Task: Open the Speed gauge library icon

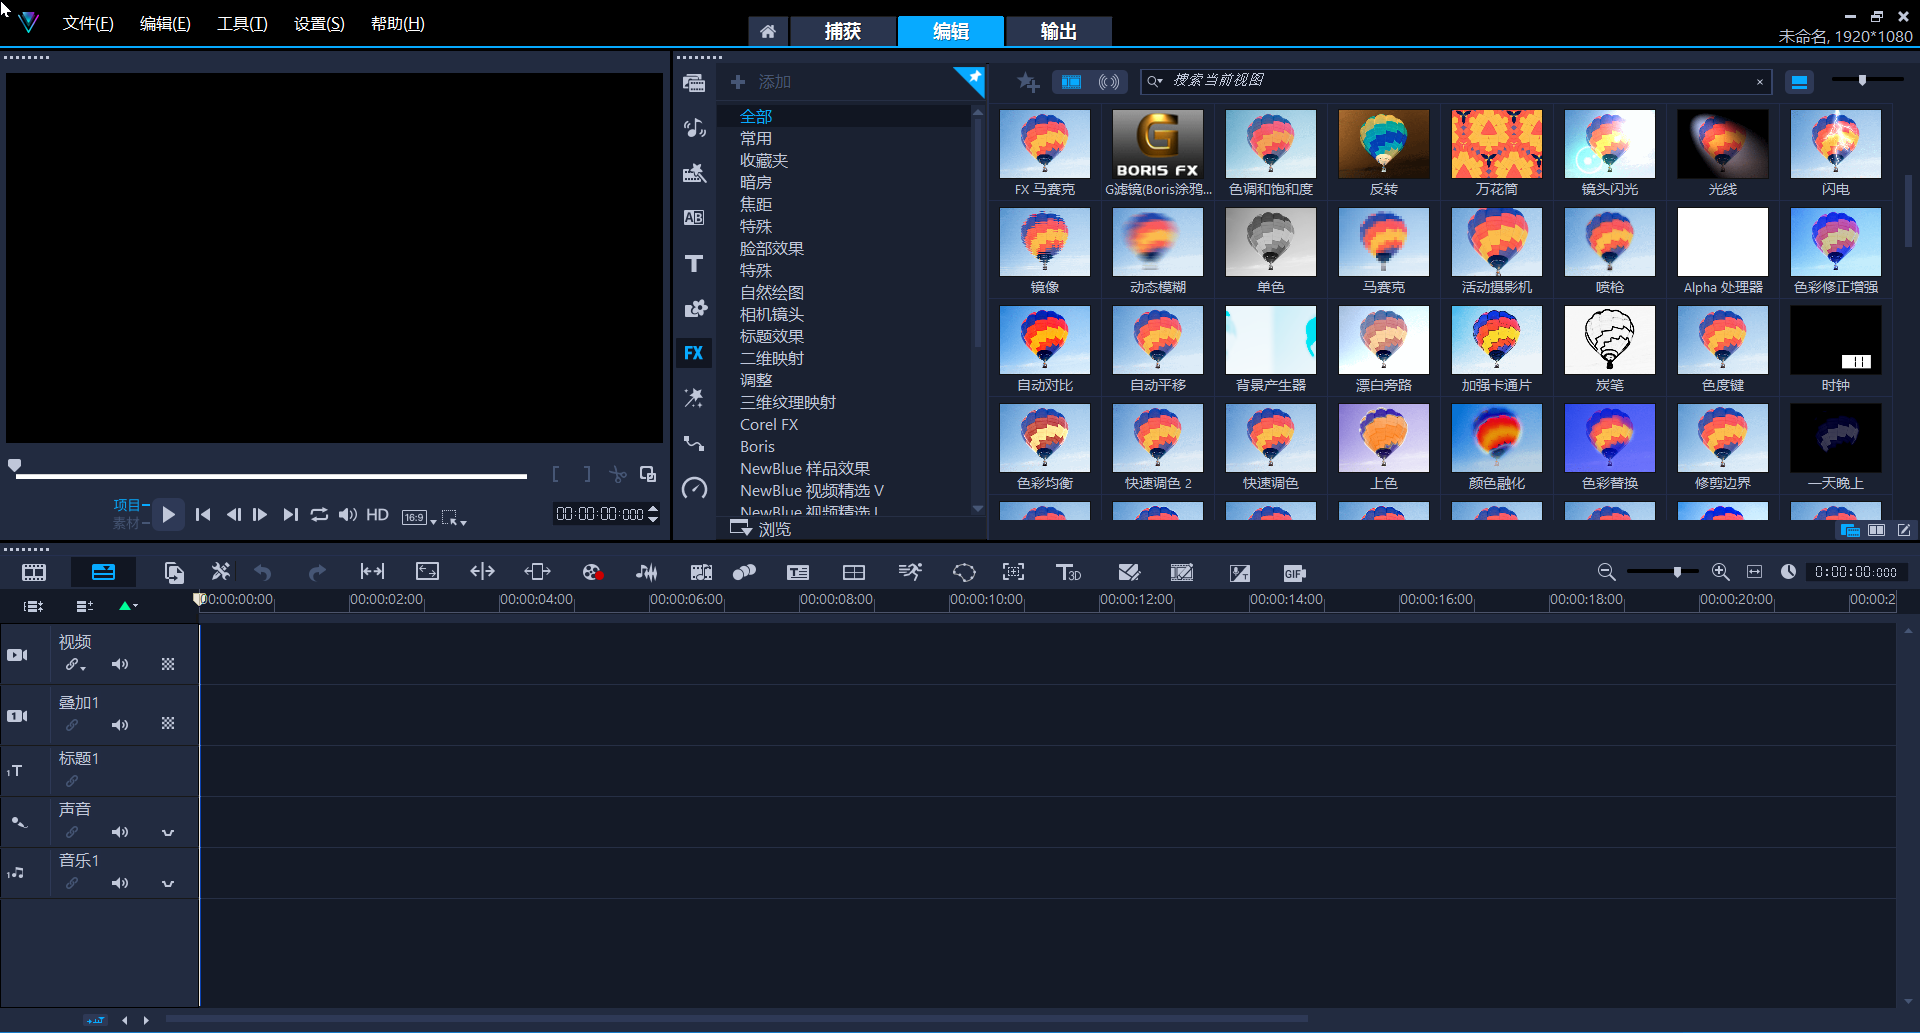Action: coord(694,488)
